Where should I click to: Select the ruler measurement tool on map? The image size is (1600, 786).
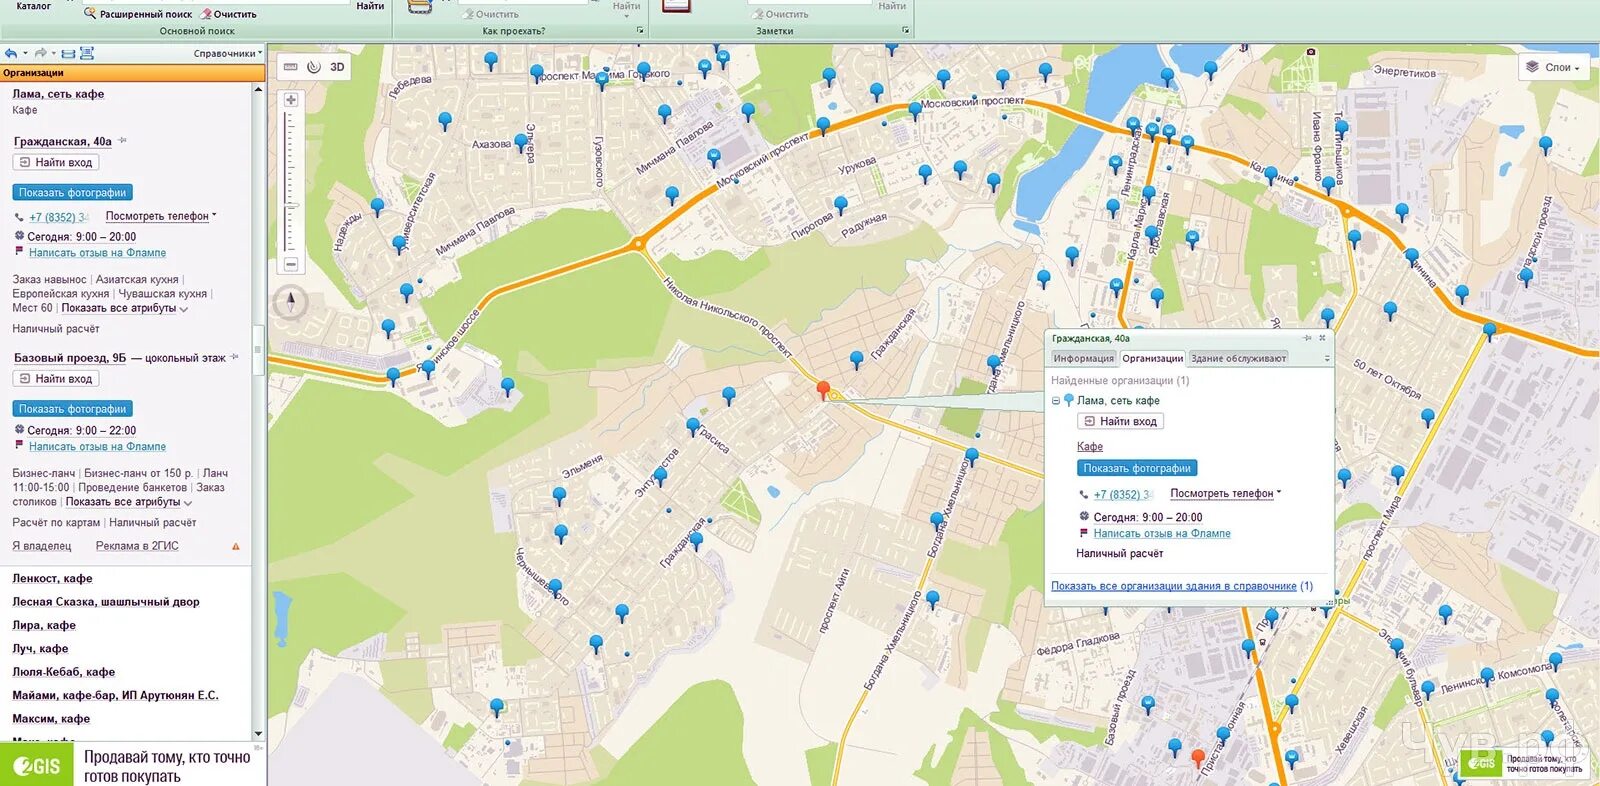coord(291,67)
